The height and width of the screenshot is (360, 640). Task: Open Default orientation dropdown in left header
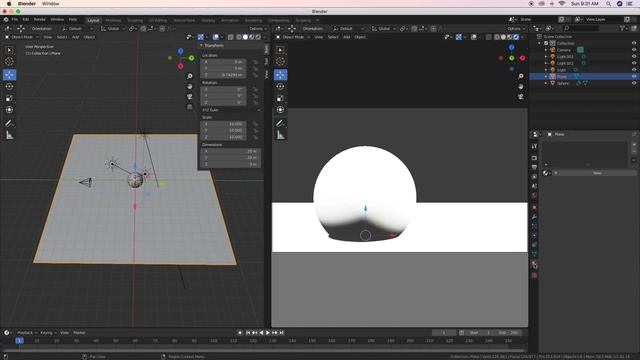[78, 29]
